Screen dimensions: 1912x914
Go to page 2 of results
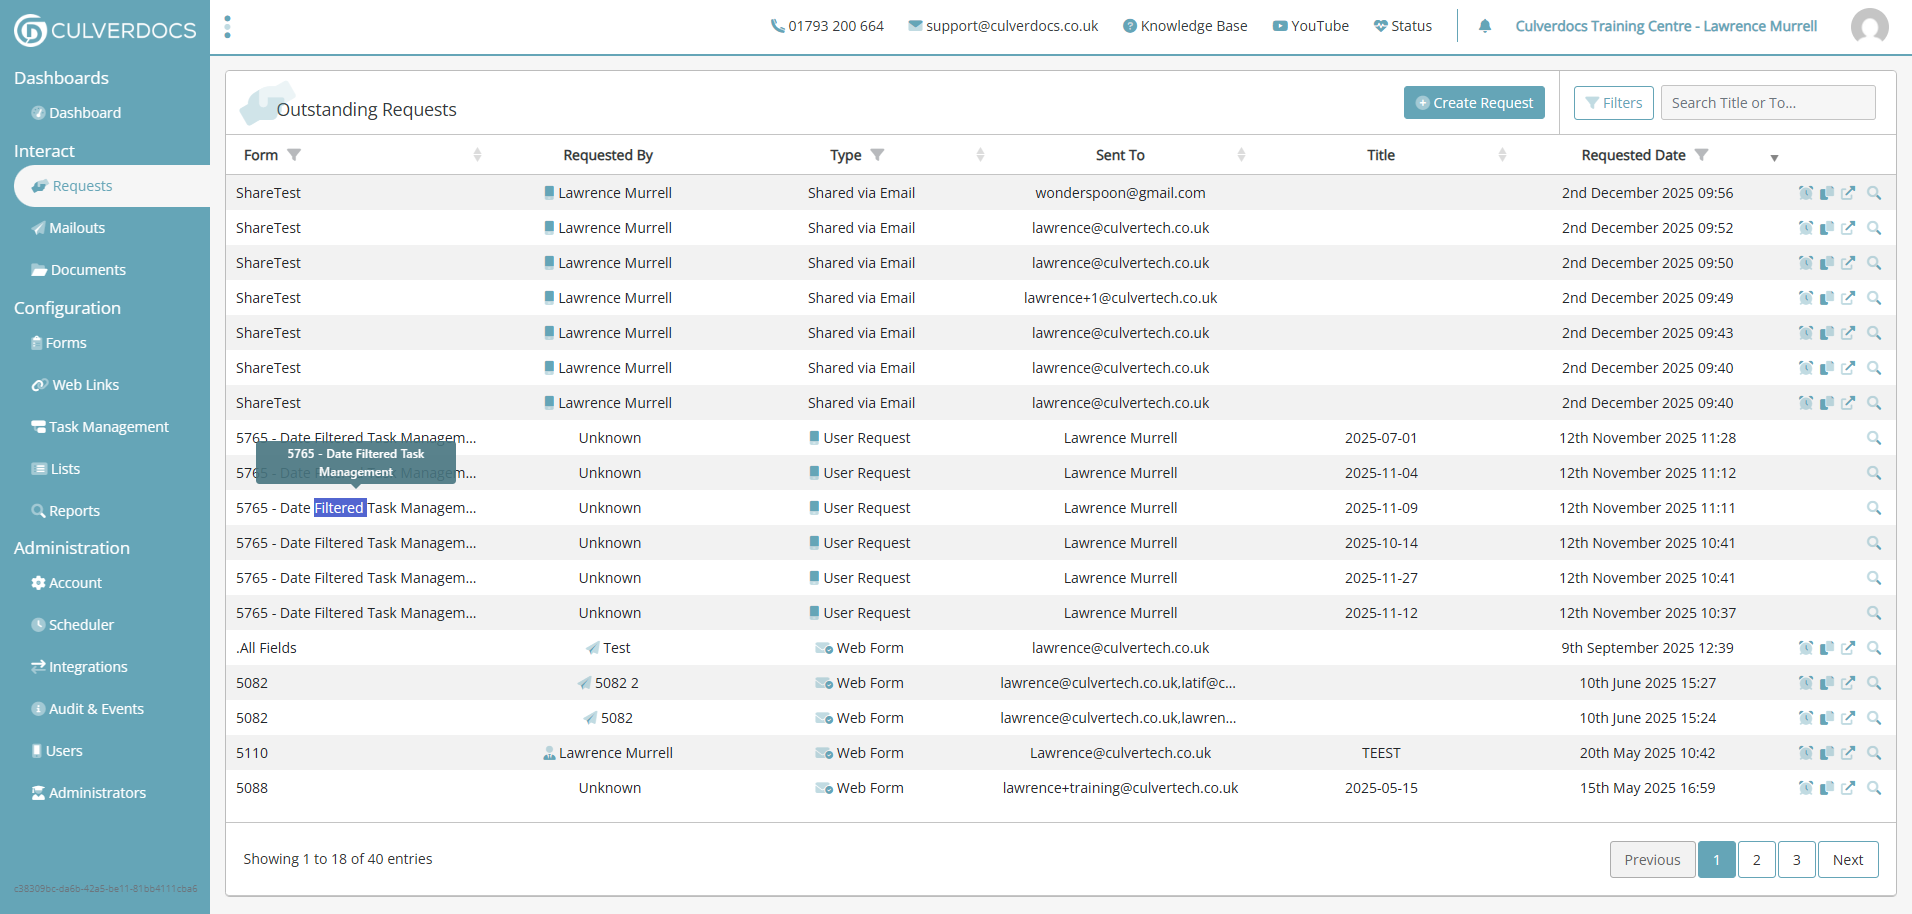1756,860
